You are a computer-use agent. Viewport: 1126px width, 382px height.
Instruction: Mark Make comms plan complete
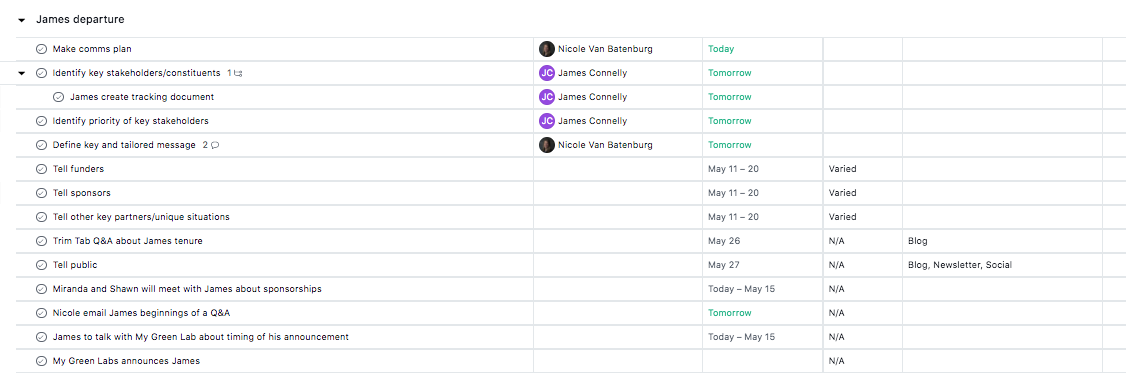point(42,49)
